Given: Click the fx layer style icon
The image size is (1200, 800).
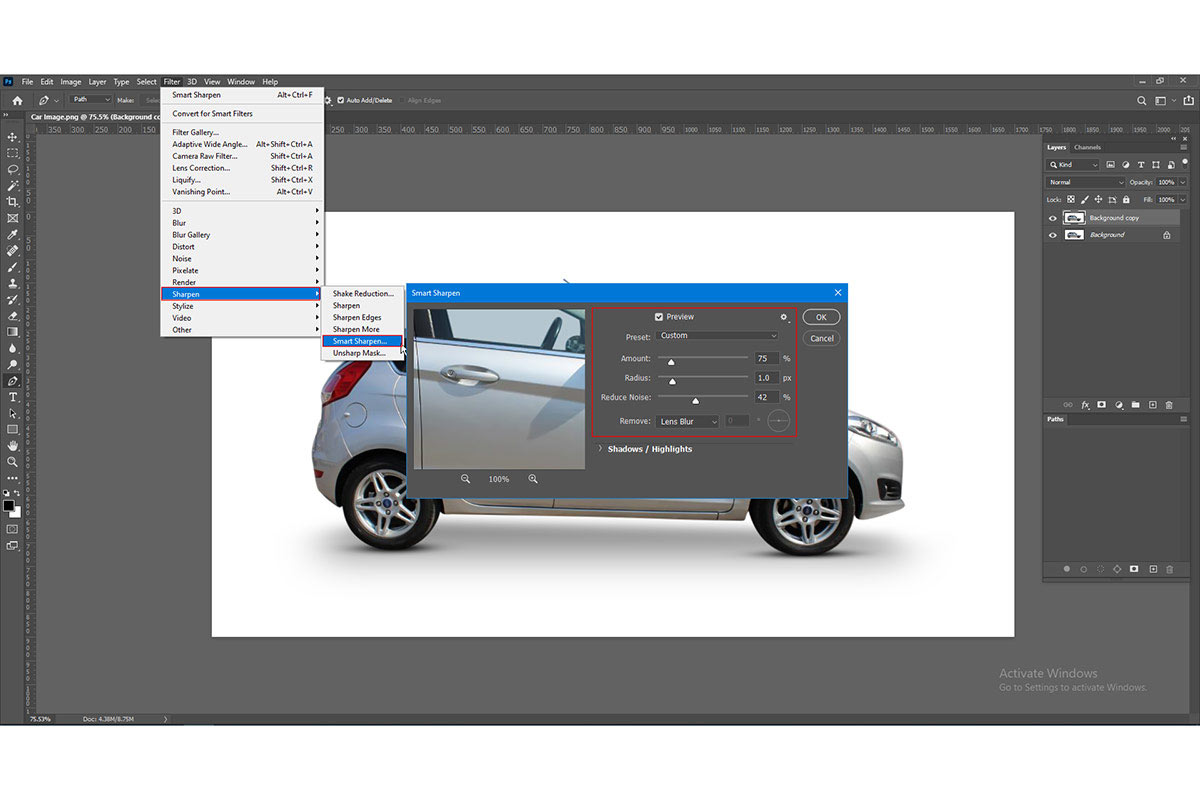Looking at the screenshot, I should (1084, 404).
